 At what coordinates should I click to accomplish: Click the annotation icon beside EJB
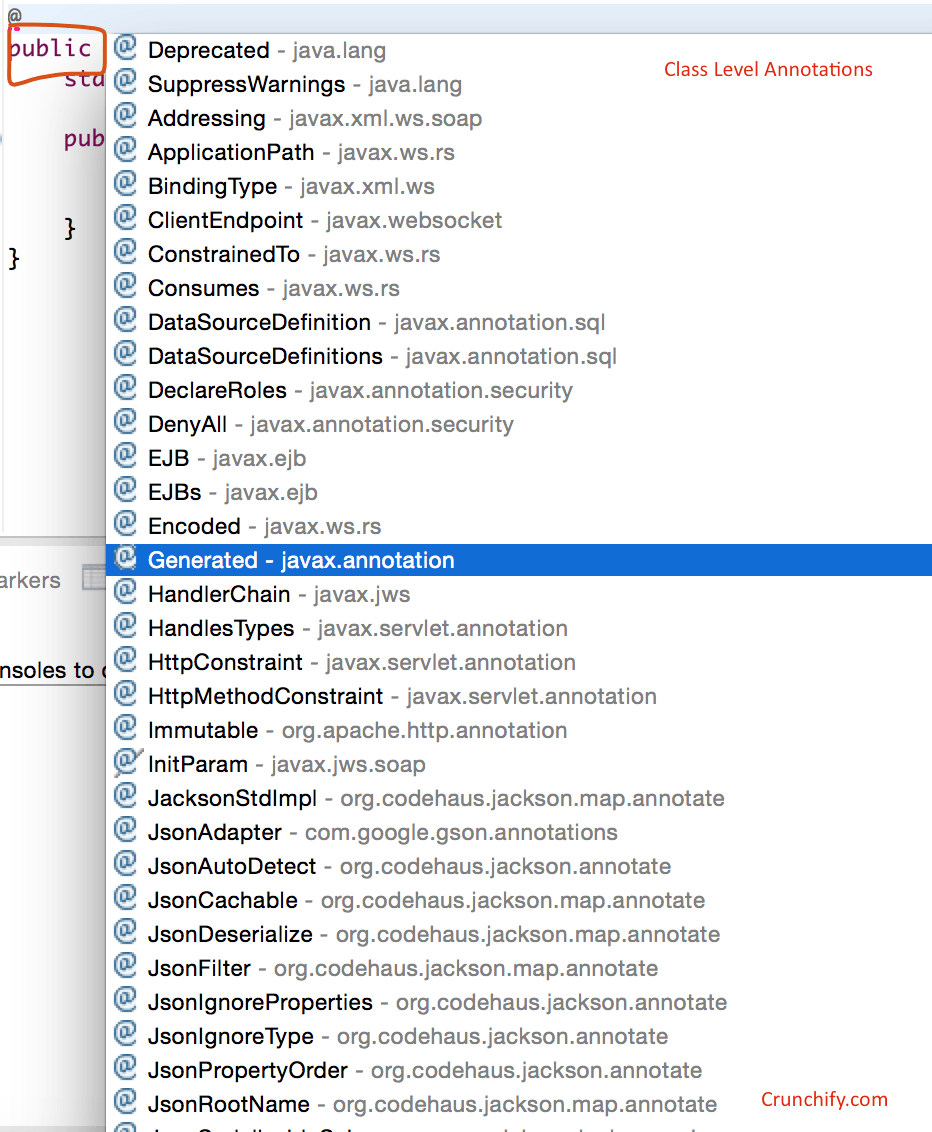[x=125, y=457]
